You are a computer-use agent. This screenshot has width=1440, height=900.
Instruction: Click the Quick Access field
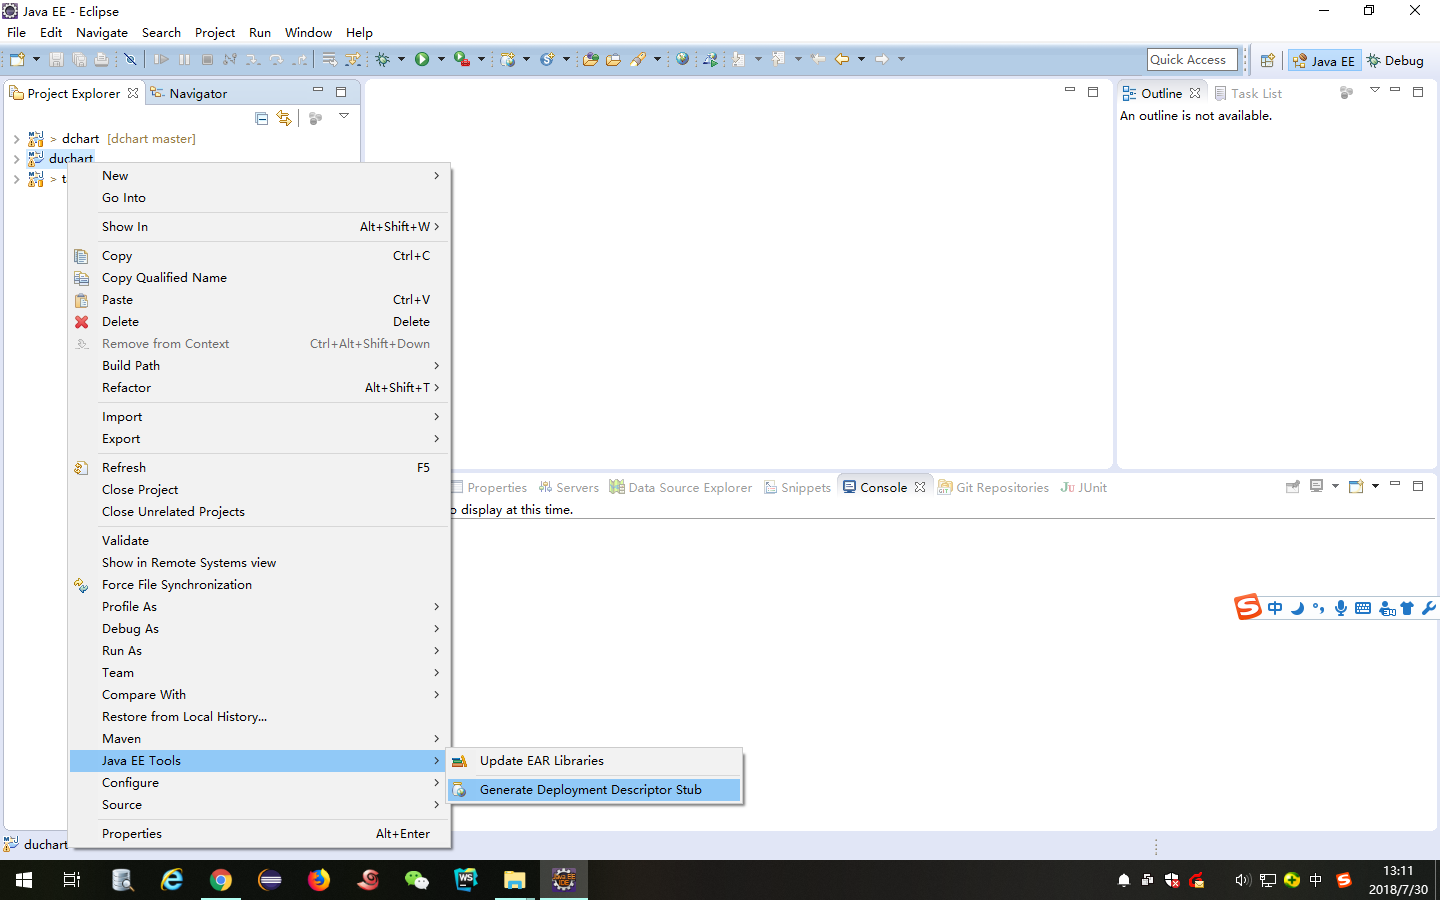click(x=1192, y=60)
